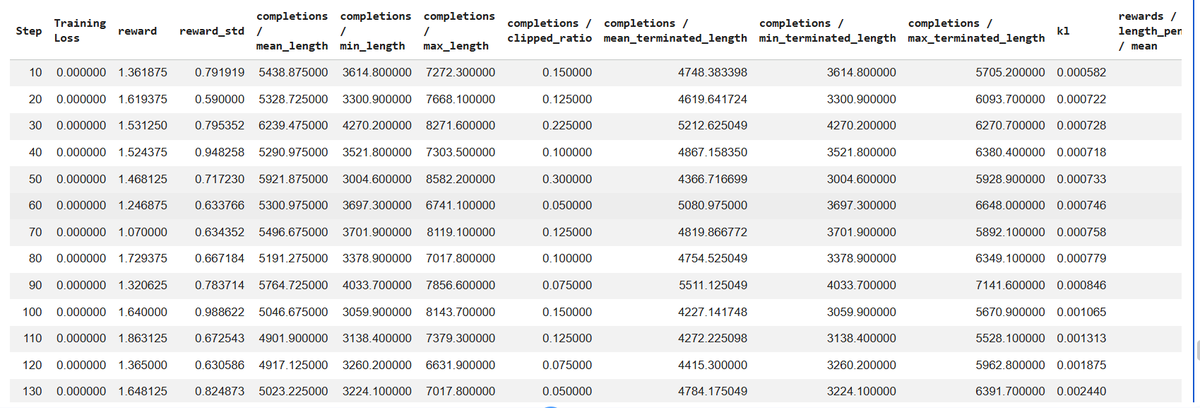
Task: Select max_terminated_length value 7141.600000
Action: pyautogui.click(x=1011, y=286)
